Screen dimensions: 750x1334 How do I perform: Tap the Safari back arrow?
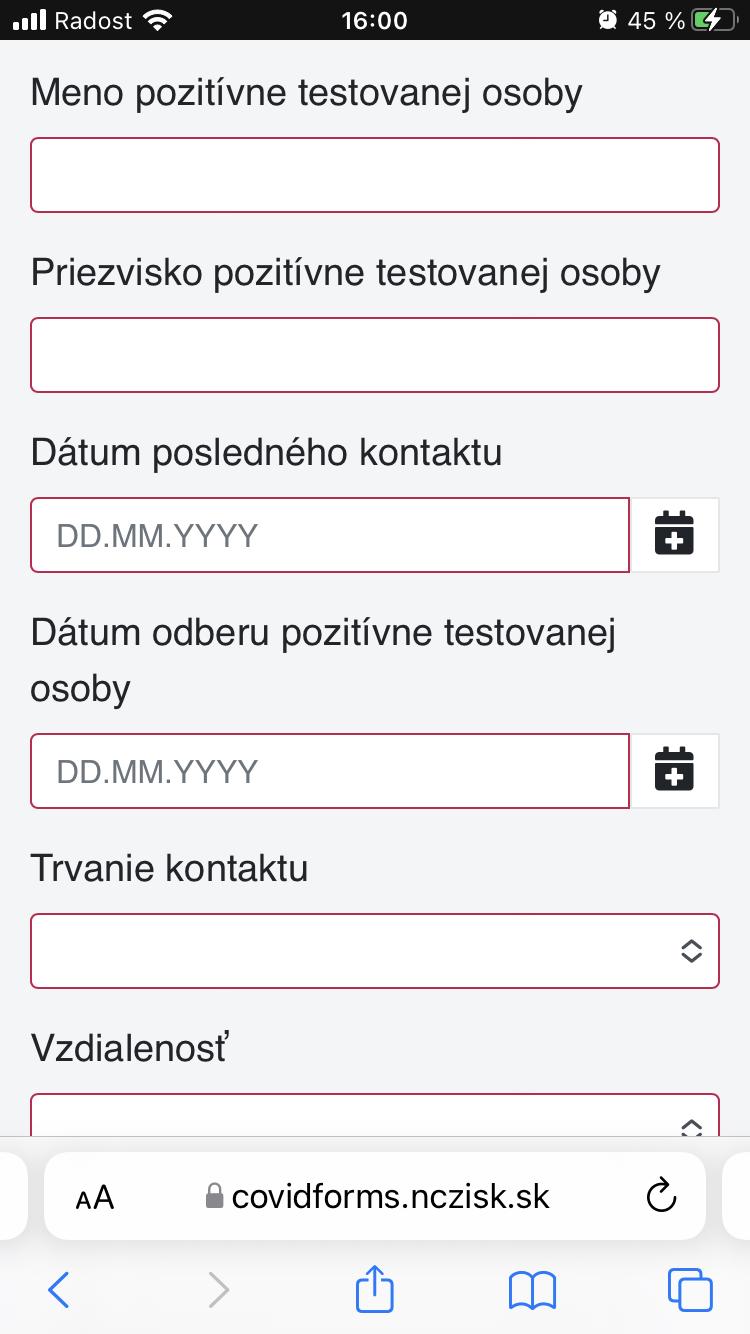[59, 1289]
